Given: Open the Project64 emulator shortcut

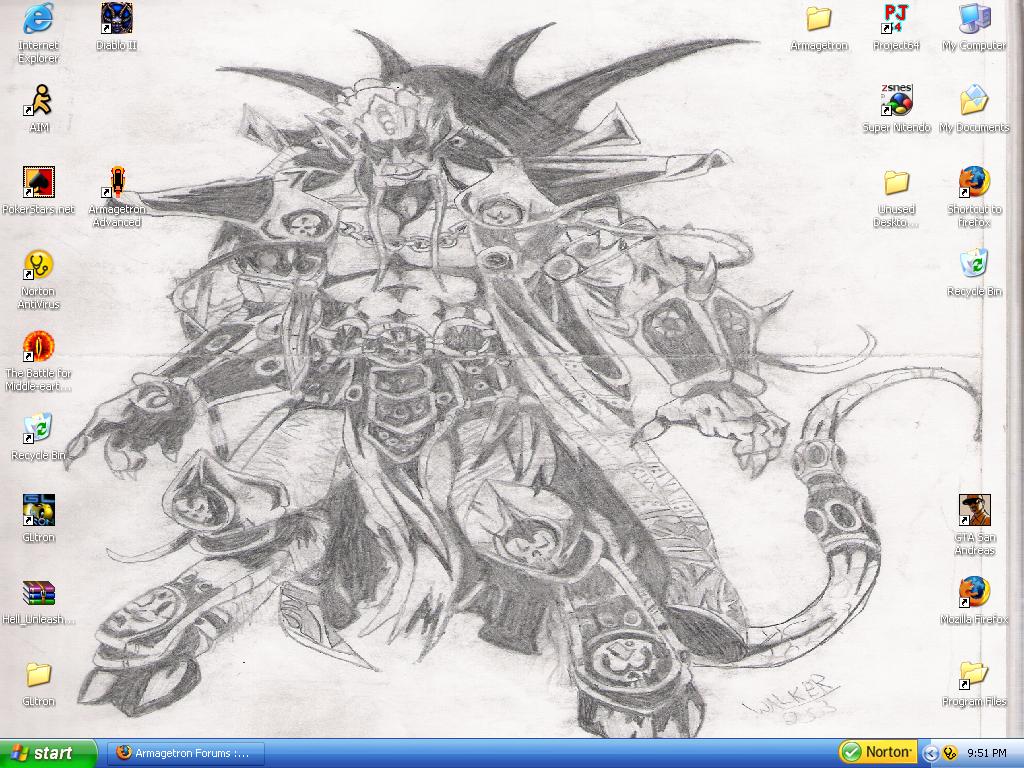Looking at the screenshot, I should point(896,20).
